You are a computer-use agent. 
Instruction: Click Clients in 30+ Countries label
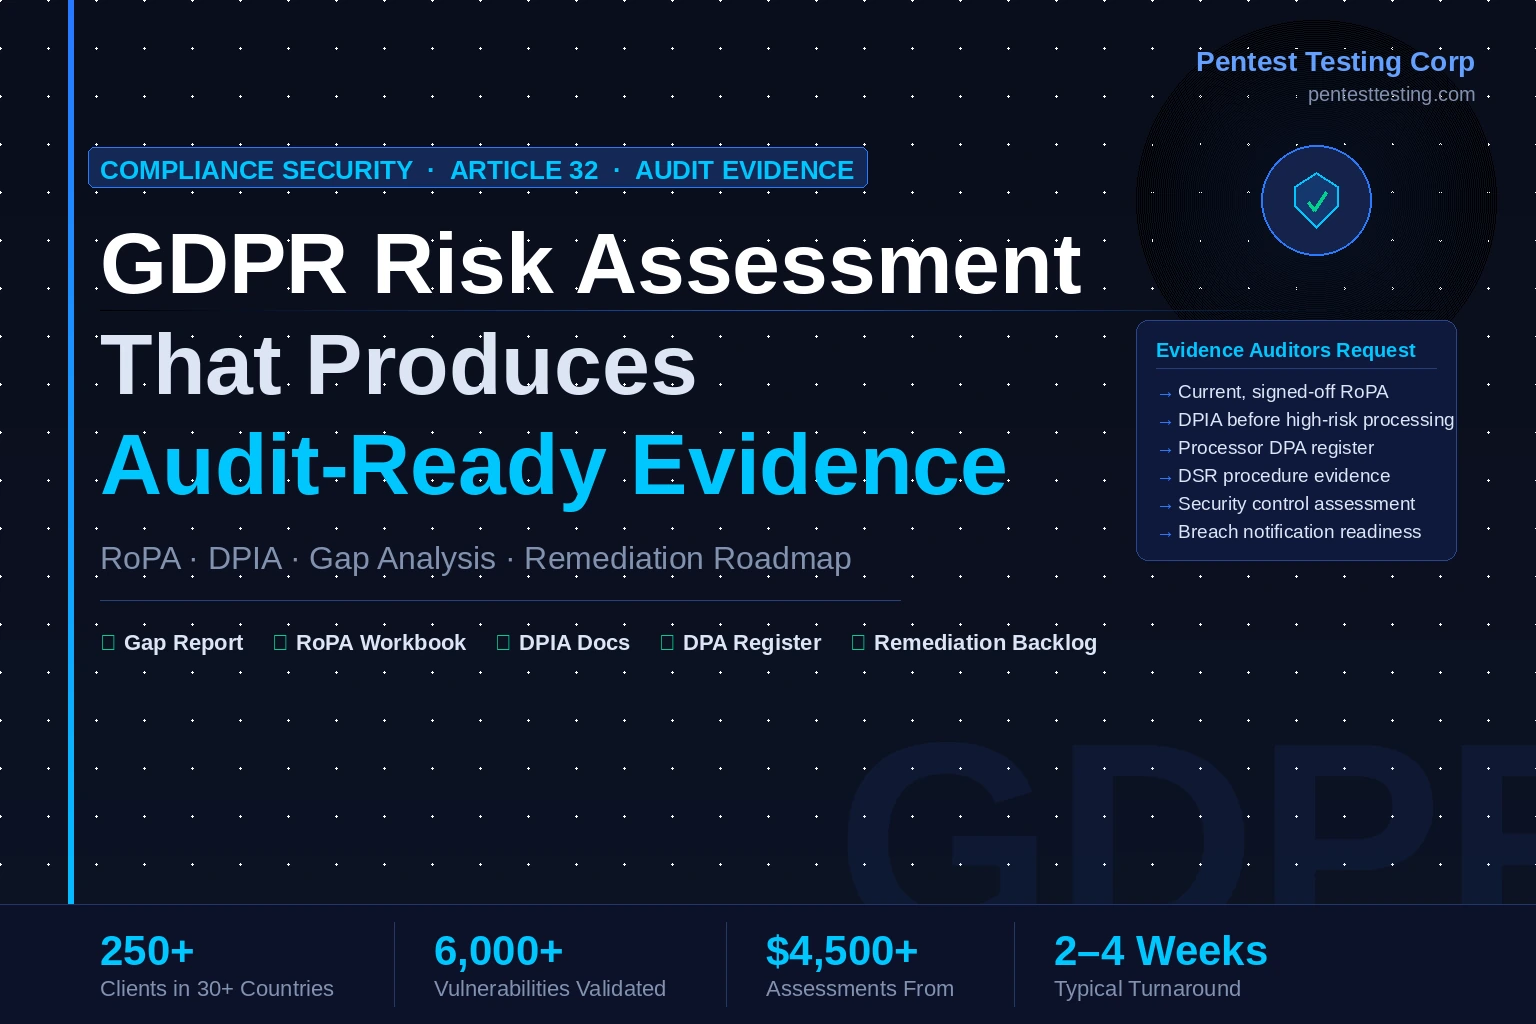(217, 989)
